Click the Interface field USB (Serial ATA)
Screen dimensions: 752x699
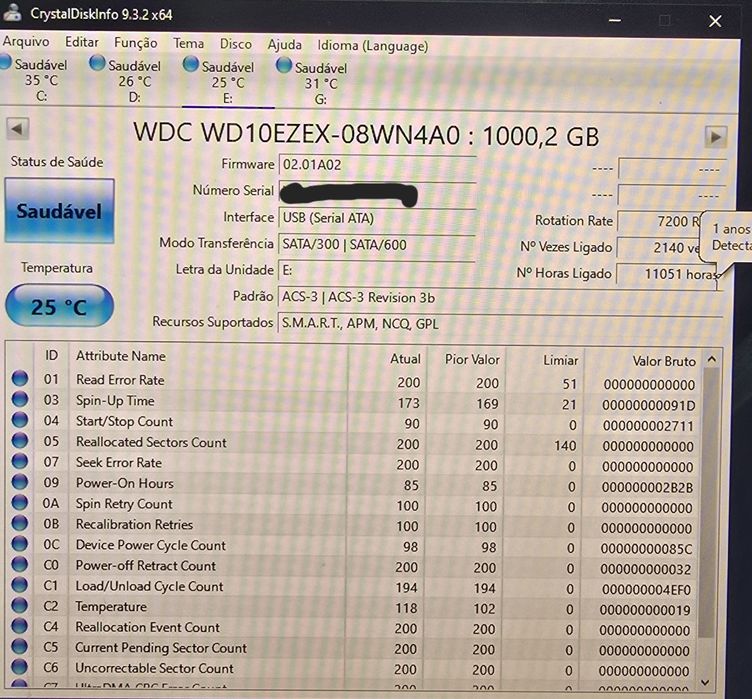coord(377,218)
